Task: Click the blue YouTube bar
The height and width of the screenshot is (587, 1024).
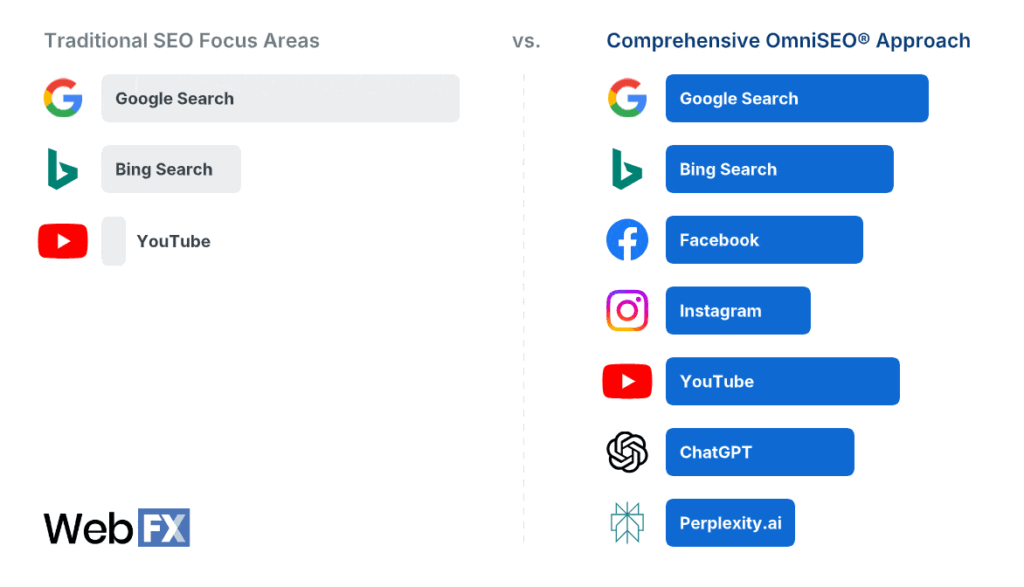Action: (x=782, y=381)
